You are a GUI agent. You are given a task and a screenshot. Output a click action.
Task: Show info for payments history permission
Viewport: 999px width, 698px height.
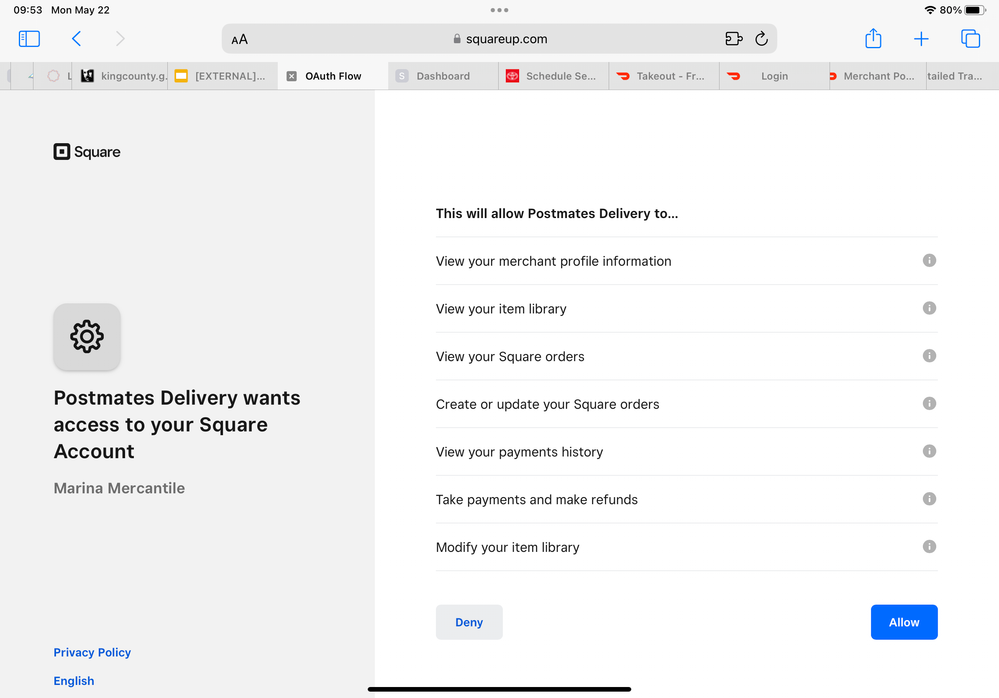click(x=929, y=451)
